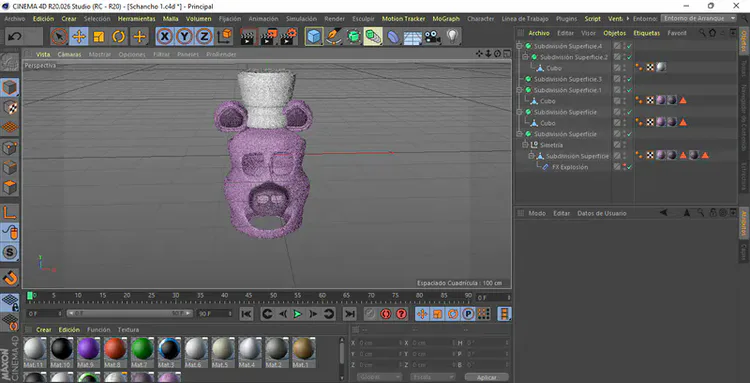This screenshot has width=750, height=383.
Task: Toggle the X axis lock
Action: [165, 36]
